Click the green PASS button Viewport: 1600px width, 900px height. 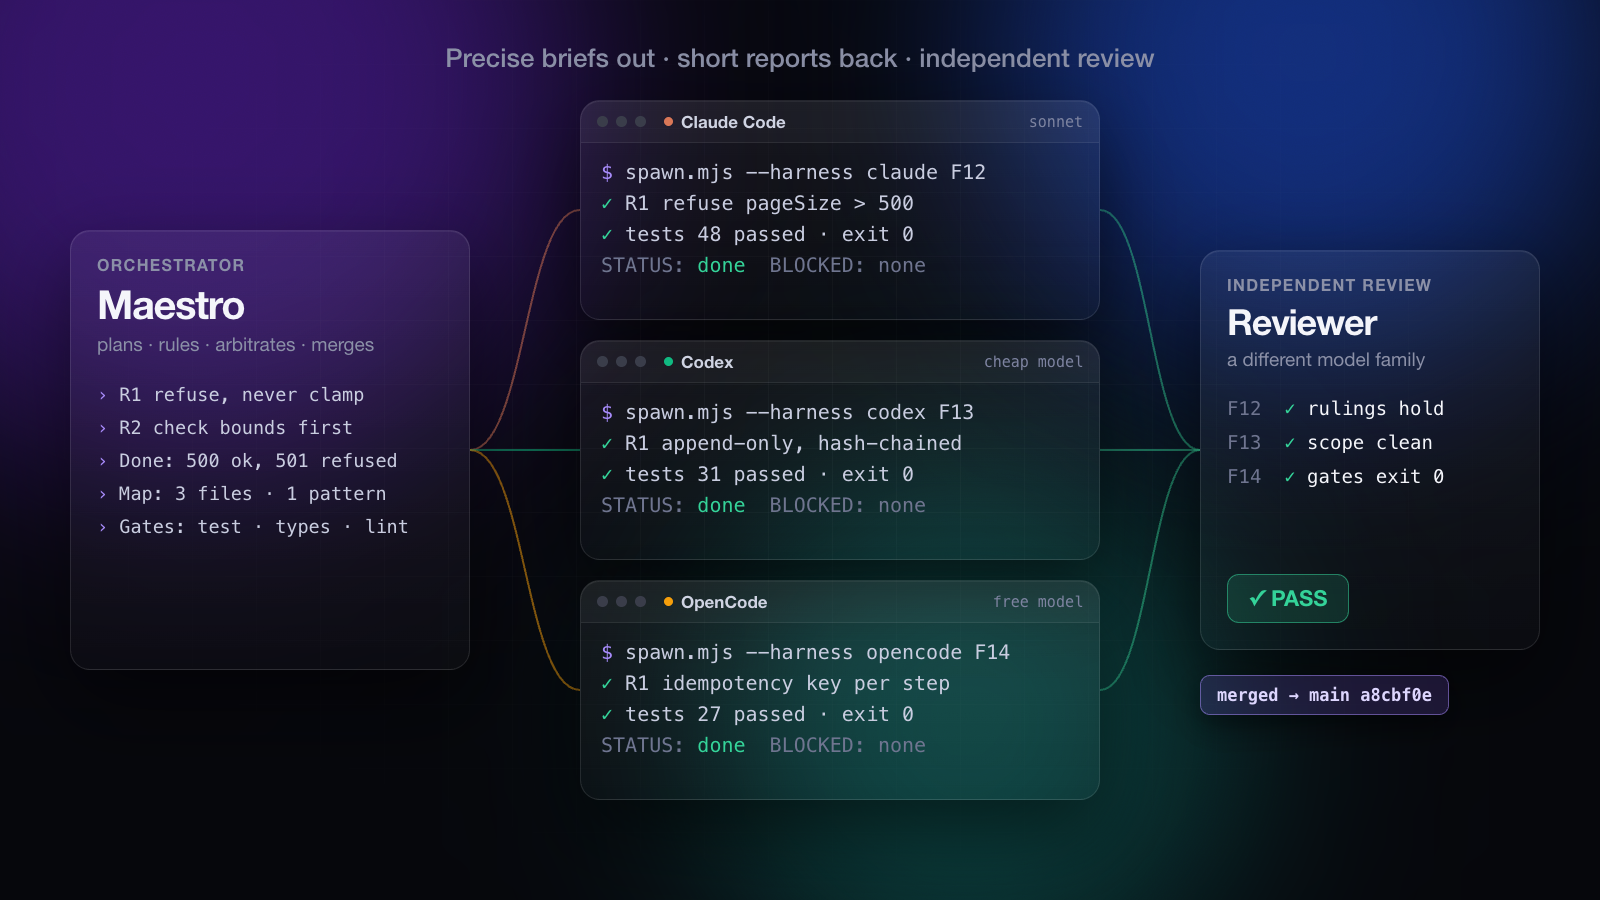tap(1288, 599)
